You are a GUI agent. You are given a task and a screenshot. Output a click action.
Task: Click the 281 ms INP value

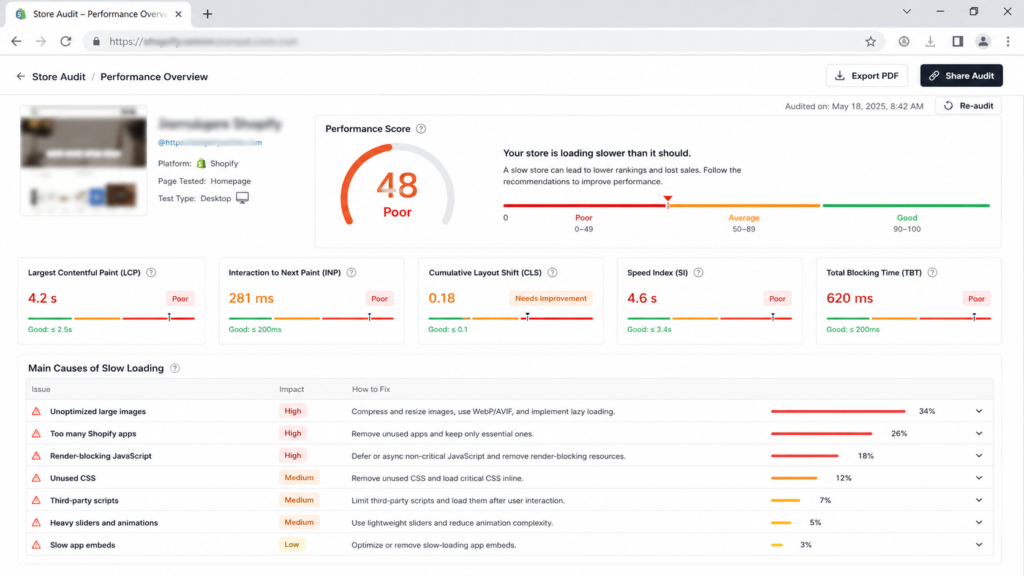coord(251,298)
